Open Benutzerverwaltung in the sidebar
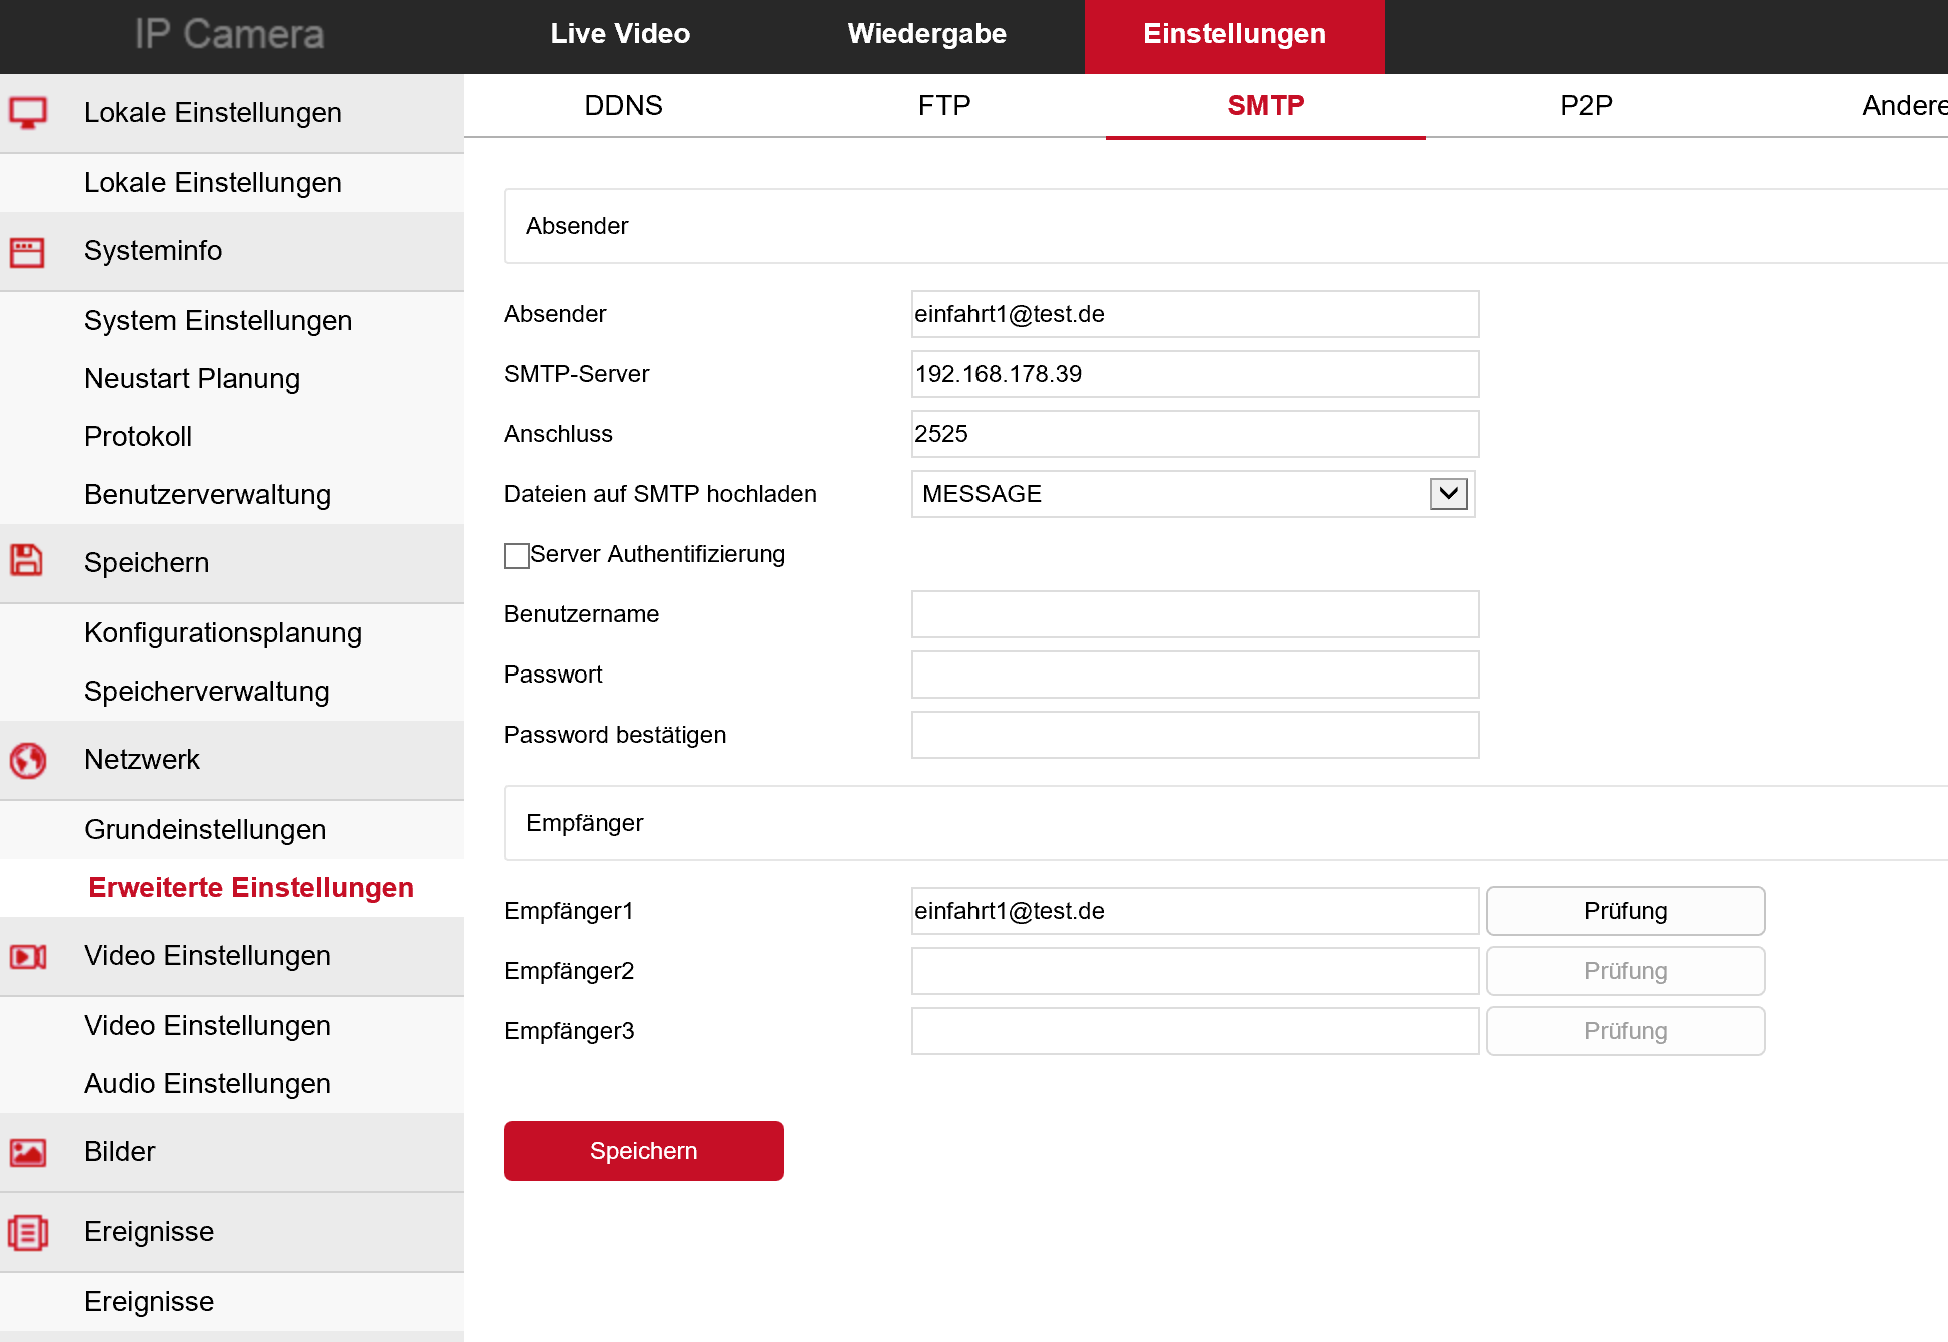 207,495
